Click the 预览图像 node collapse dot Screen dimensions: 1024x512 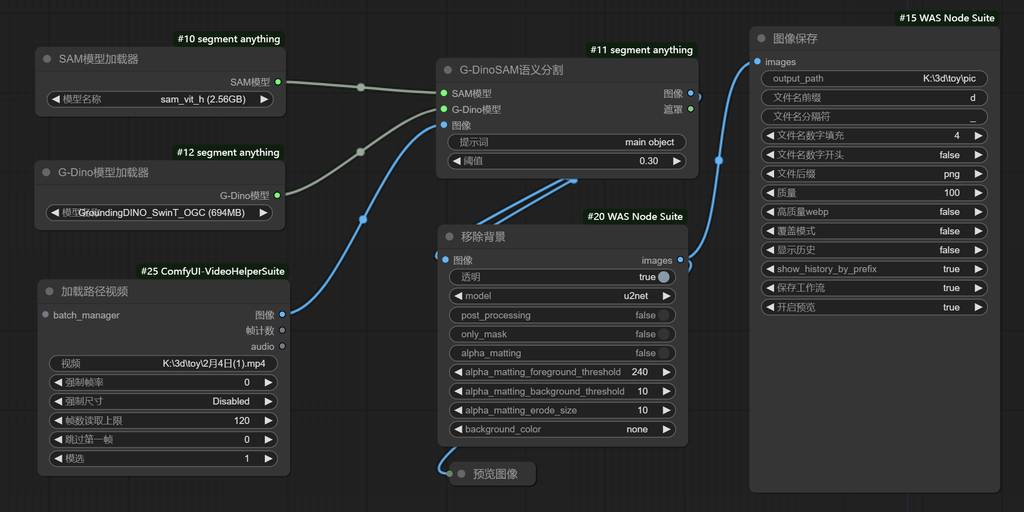[461, 474]
